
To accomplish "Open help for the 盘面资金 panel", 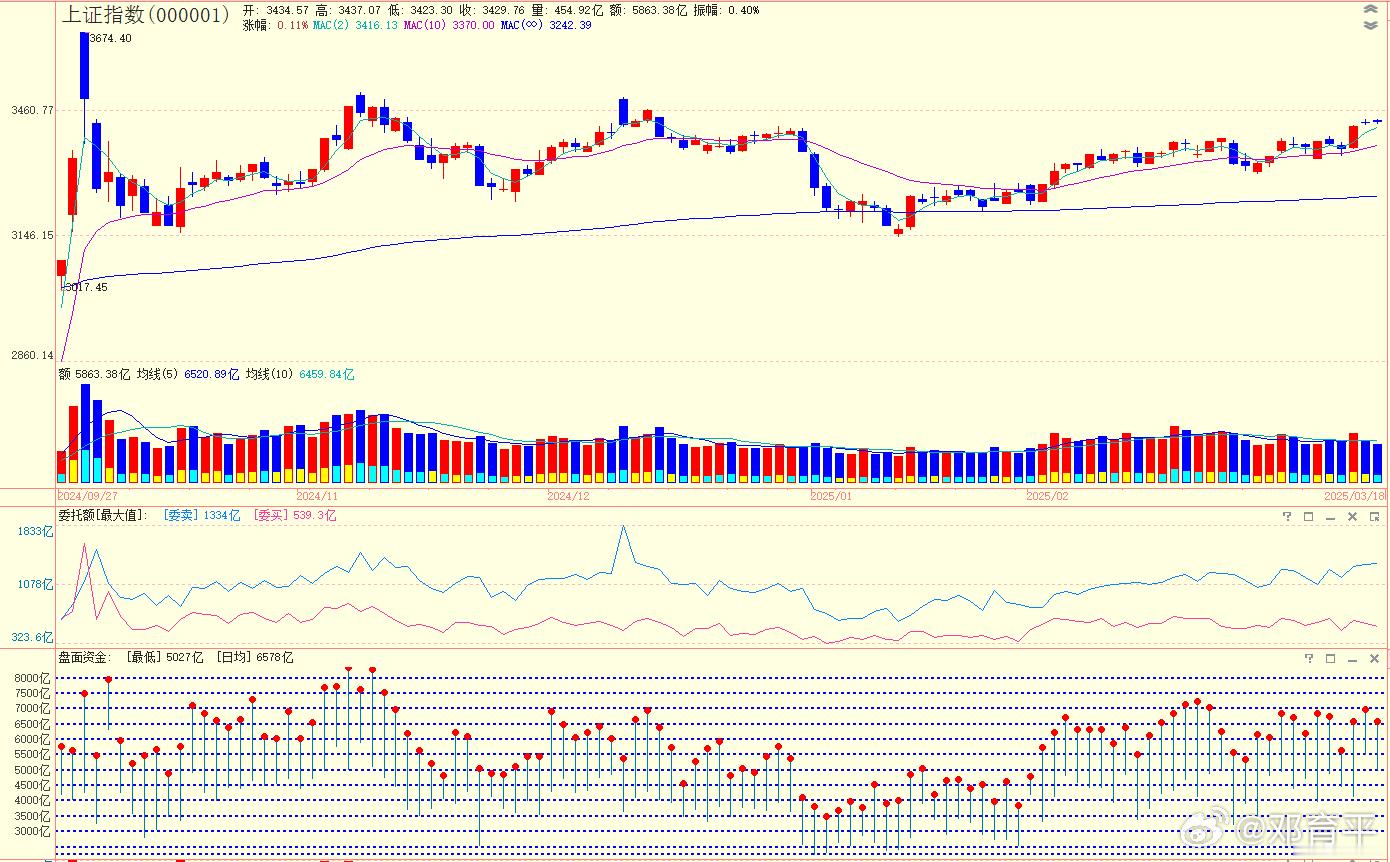I will pyautogui.click(x=1309, y=659).
